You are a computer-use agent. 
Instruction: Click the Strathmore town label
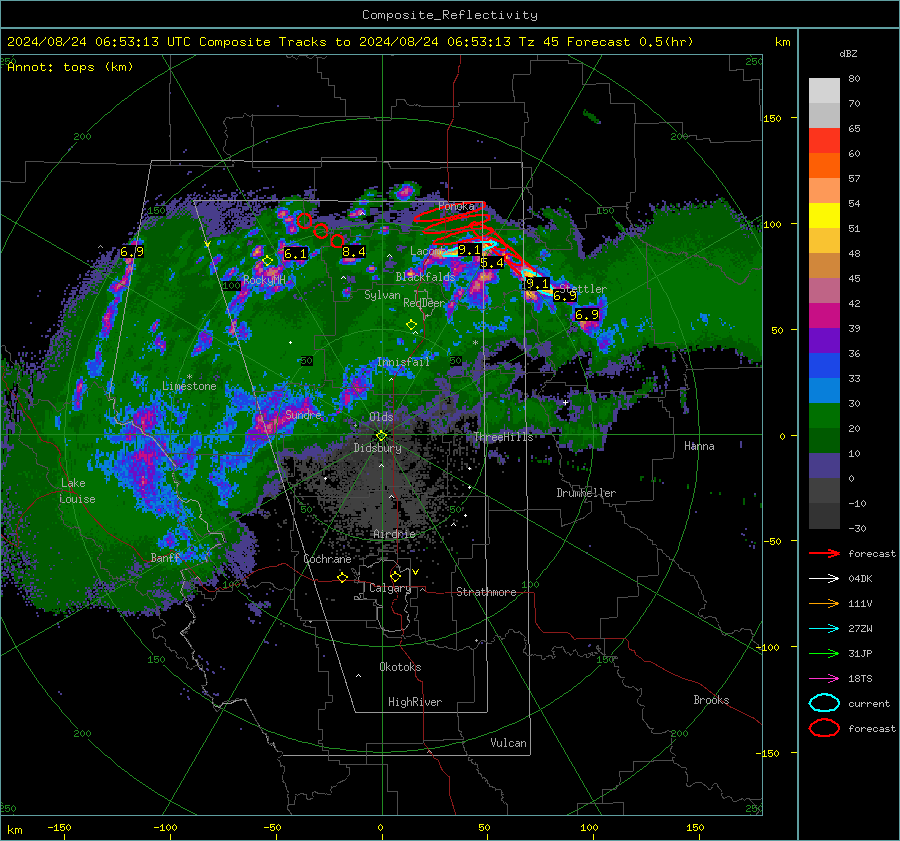(486, 592)
